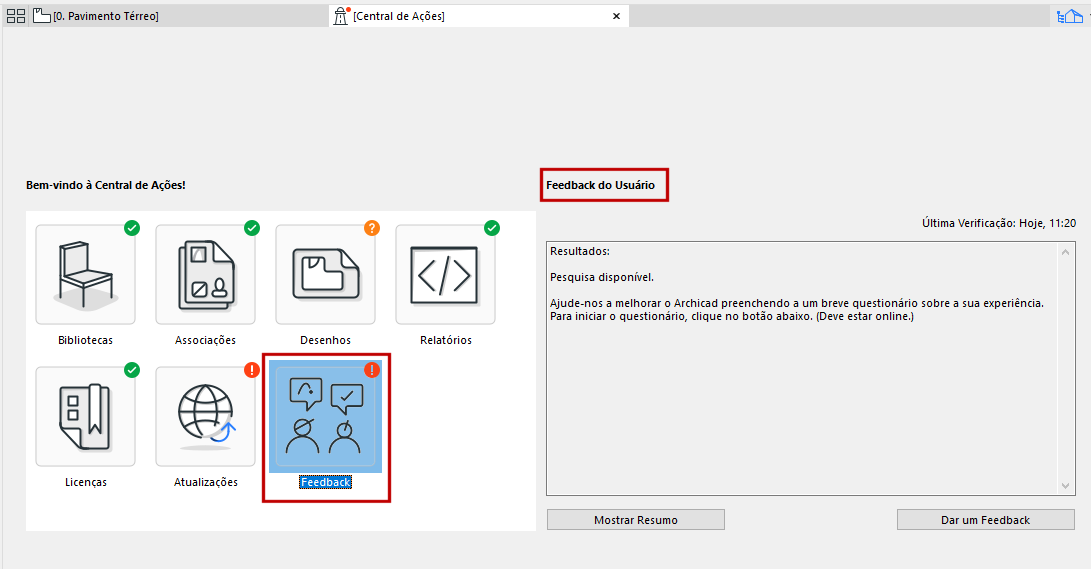Click the floor plan tab icon
The height and width of the screenshot is (569, 1091).
42,15
